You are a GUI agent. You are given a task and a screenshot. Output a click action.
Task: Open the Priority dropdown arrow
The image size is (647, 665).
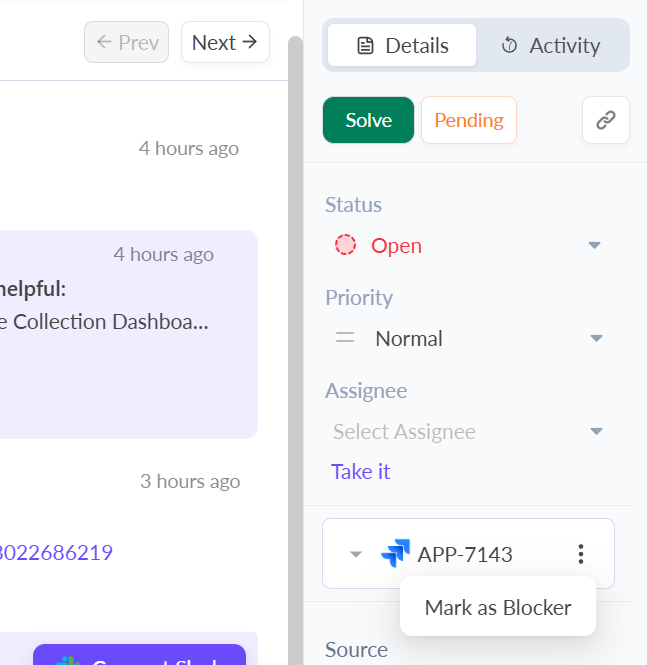coord(596,338)
